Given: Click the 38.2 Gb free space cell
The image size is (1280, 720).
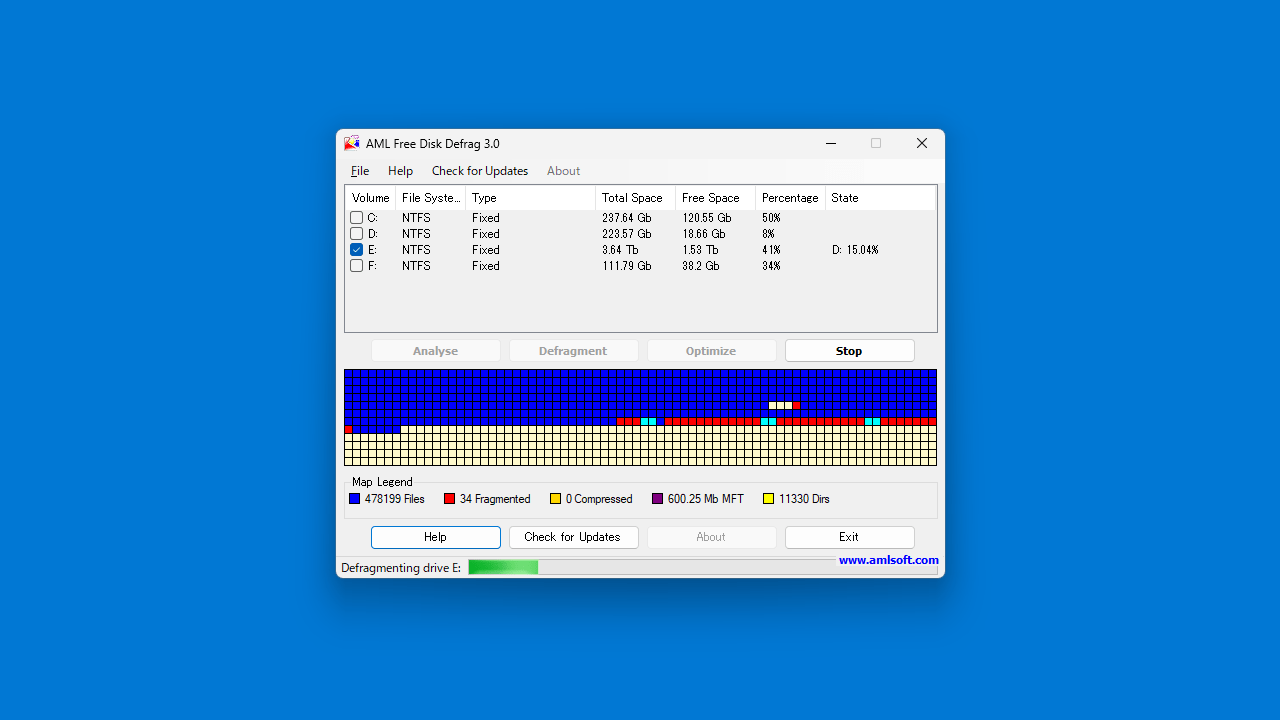Looking at the screenshot, I should tap(700, 266).
